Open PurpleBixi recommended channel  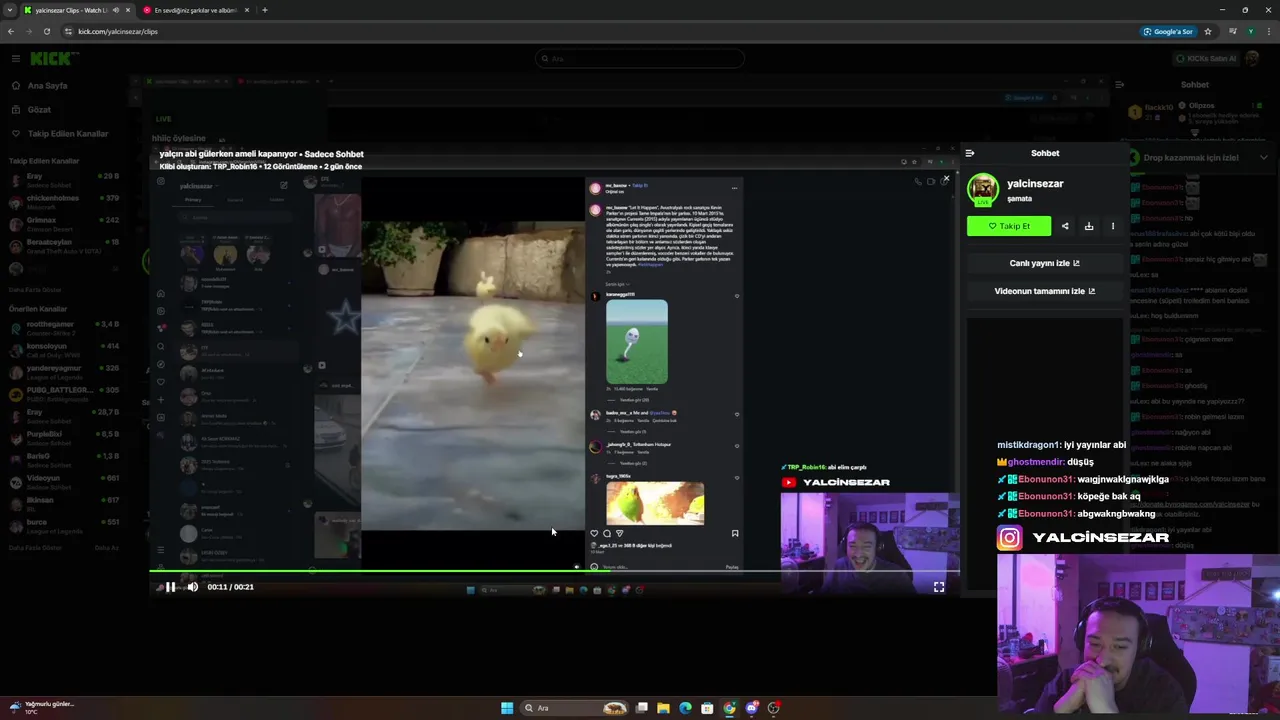click(64, 437)
